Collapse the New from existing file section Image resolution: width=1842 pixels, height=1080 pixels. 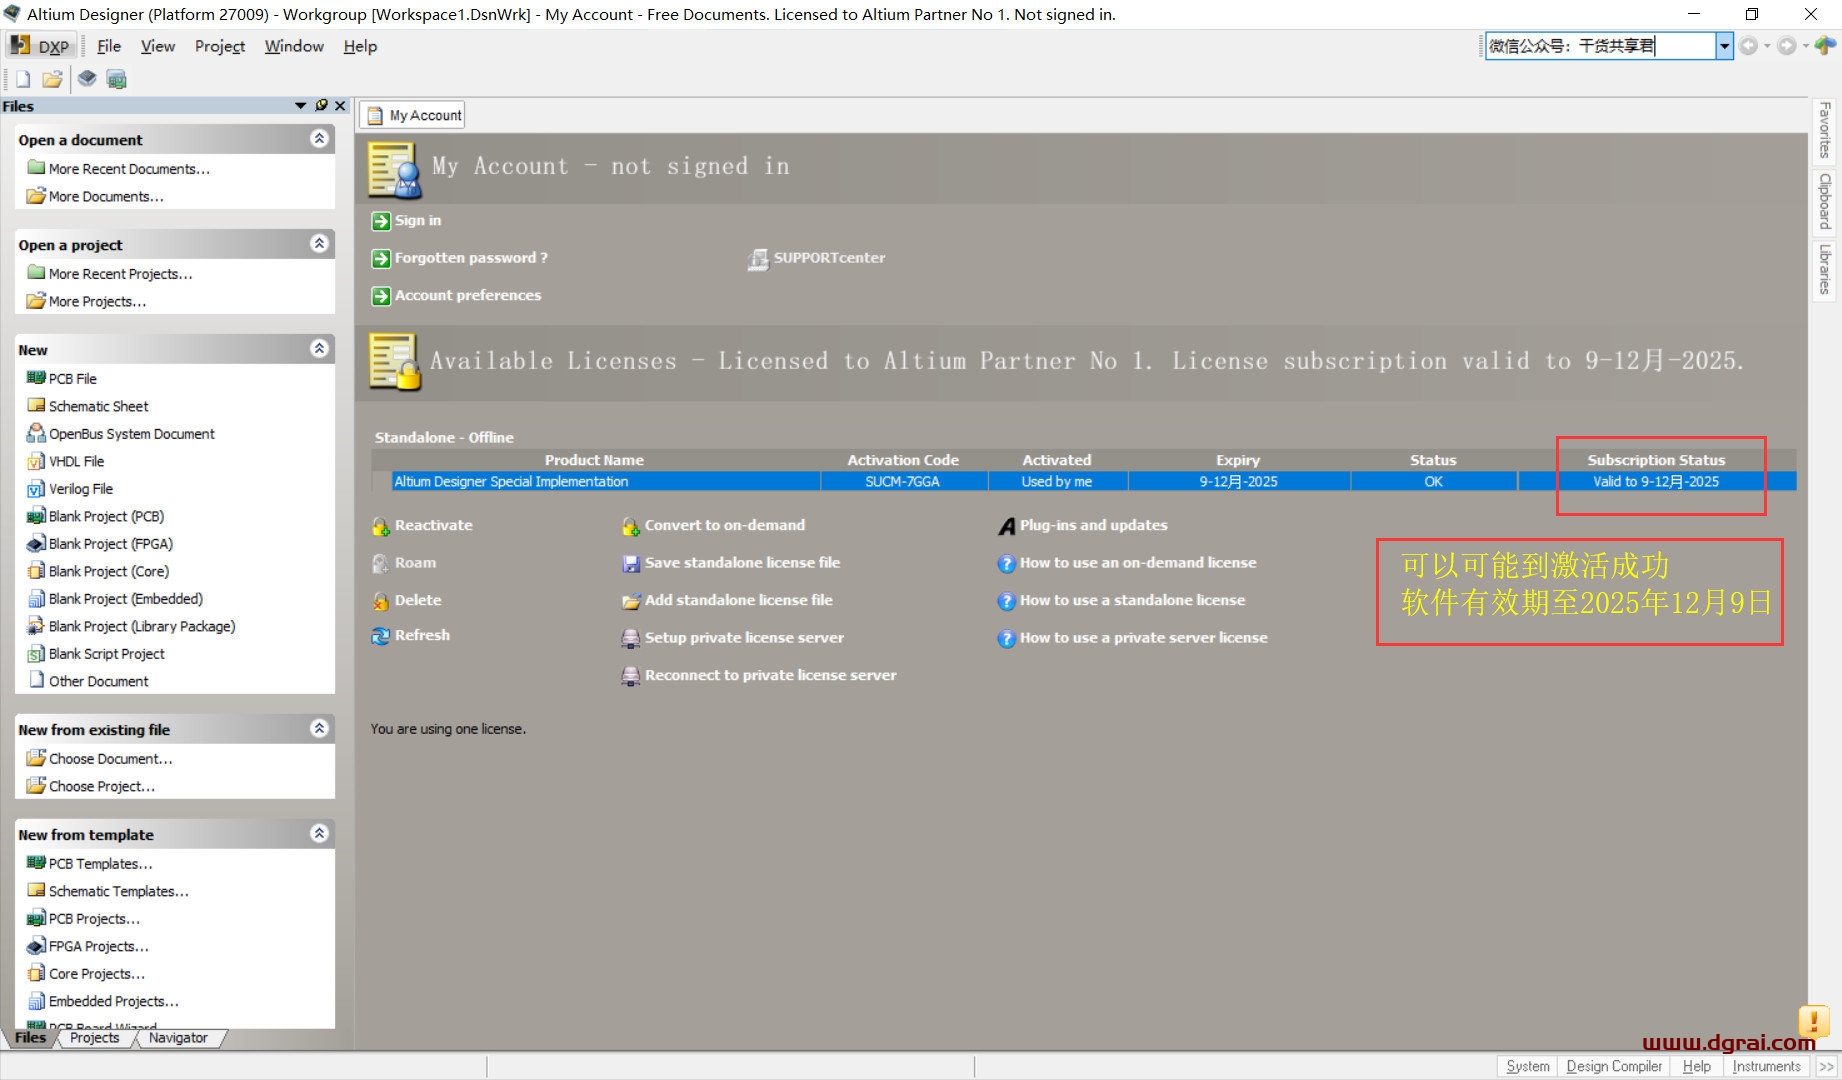[319, 729]
